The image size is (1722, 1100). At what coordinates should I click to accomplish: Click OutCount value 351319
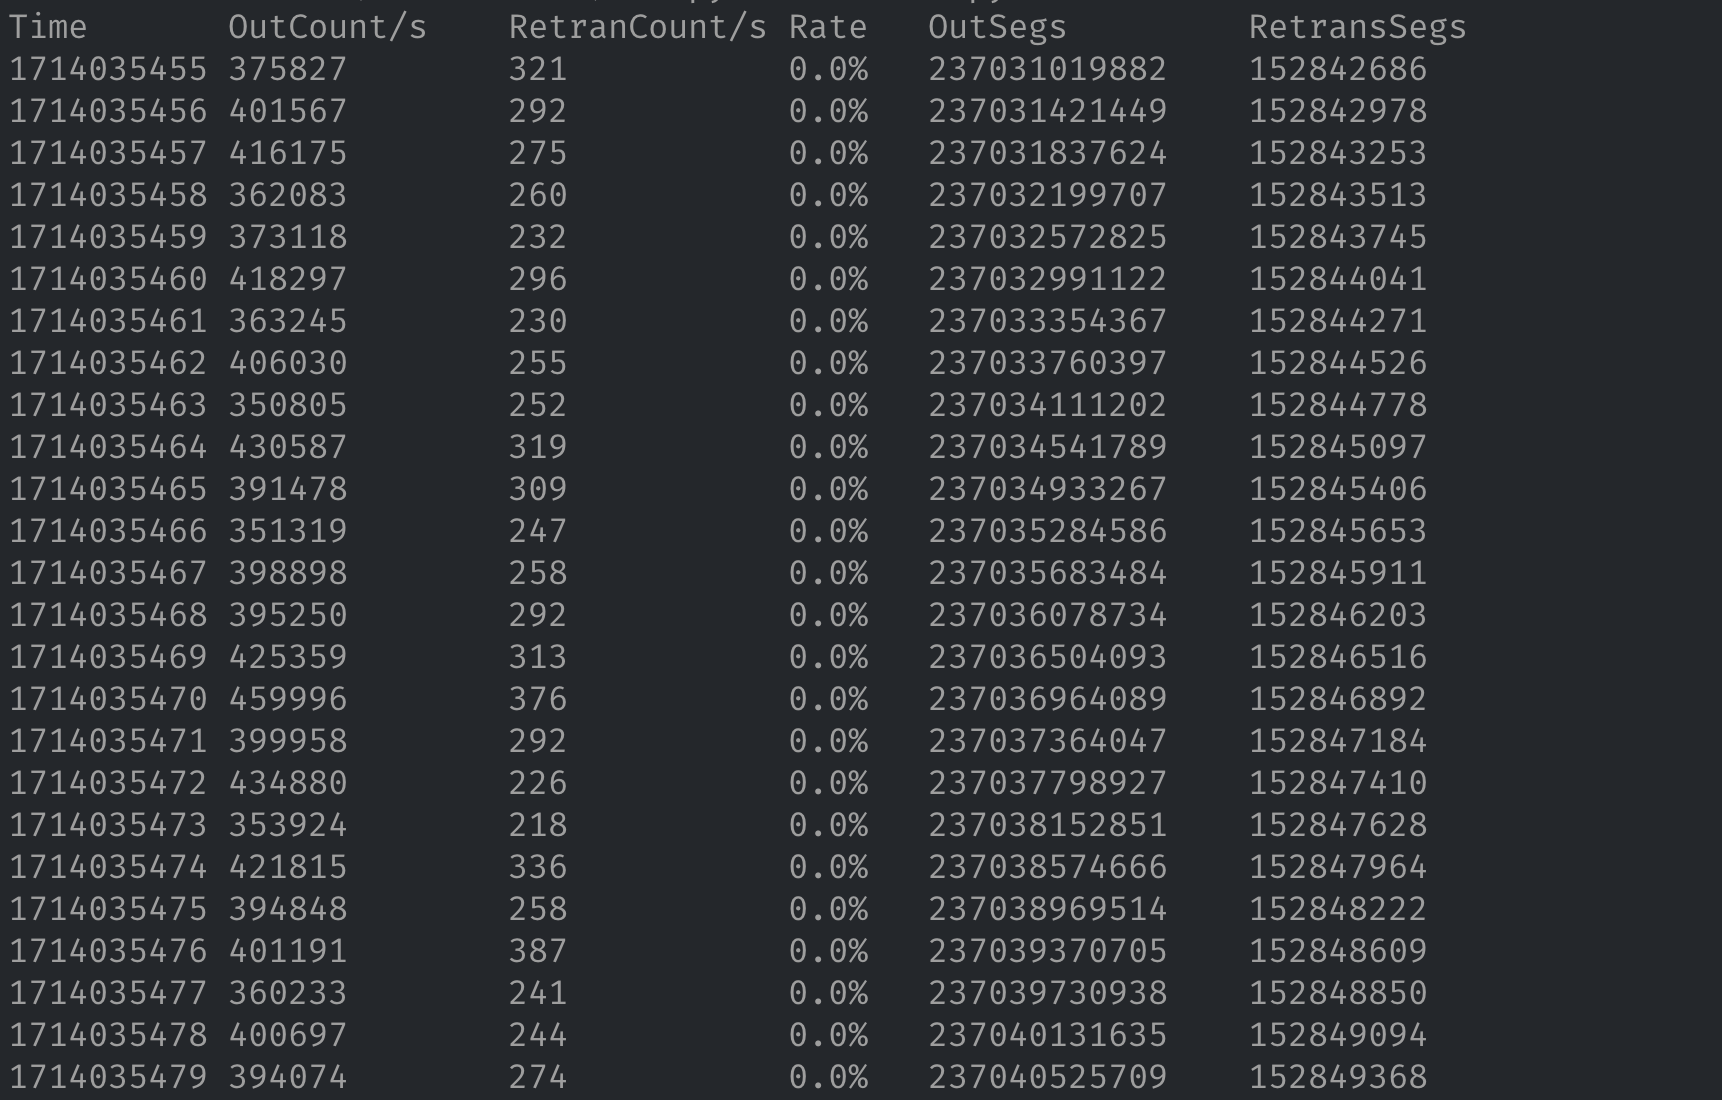click(x=288, y=531)
